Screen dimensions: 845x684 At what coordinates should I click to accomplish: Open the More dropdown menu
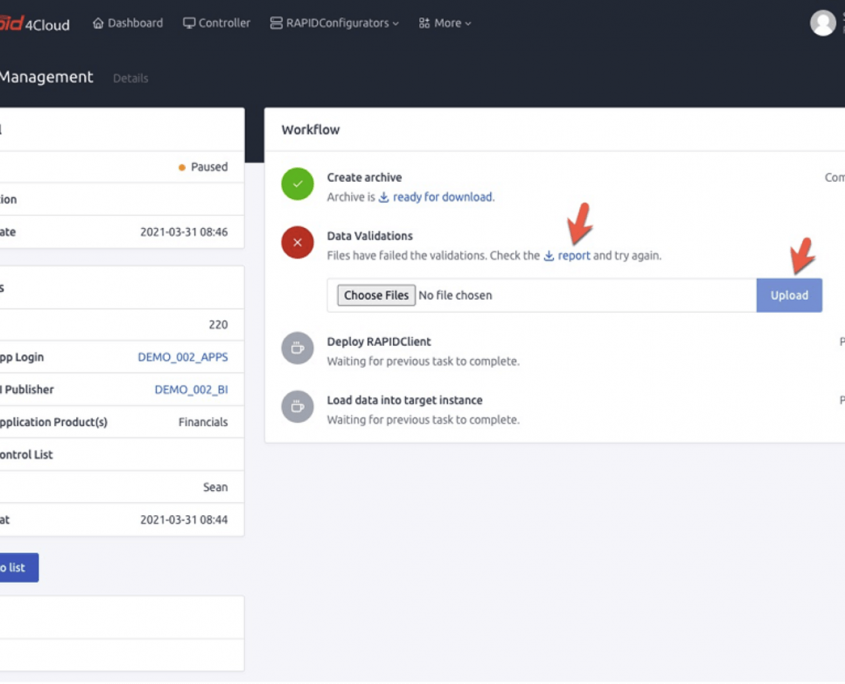[x=445, y=23]
